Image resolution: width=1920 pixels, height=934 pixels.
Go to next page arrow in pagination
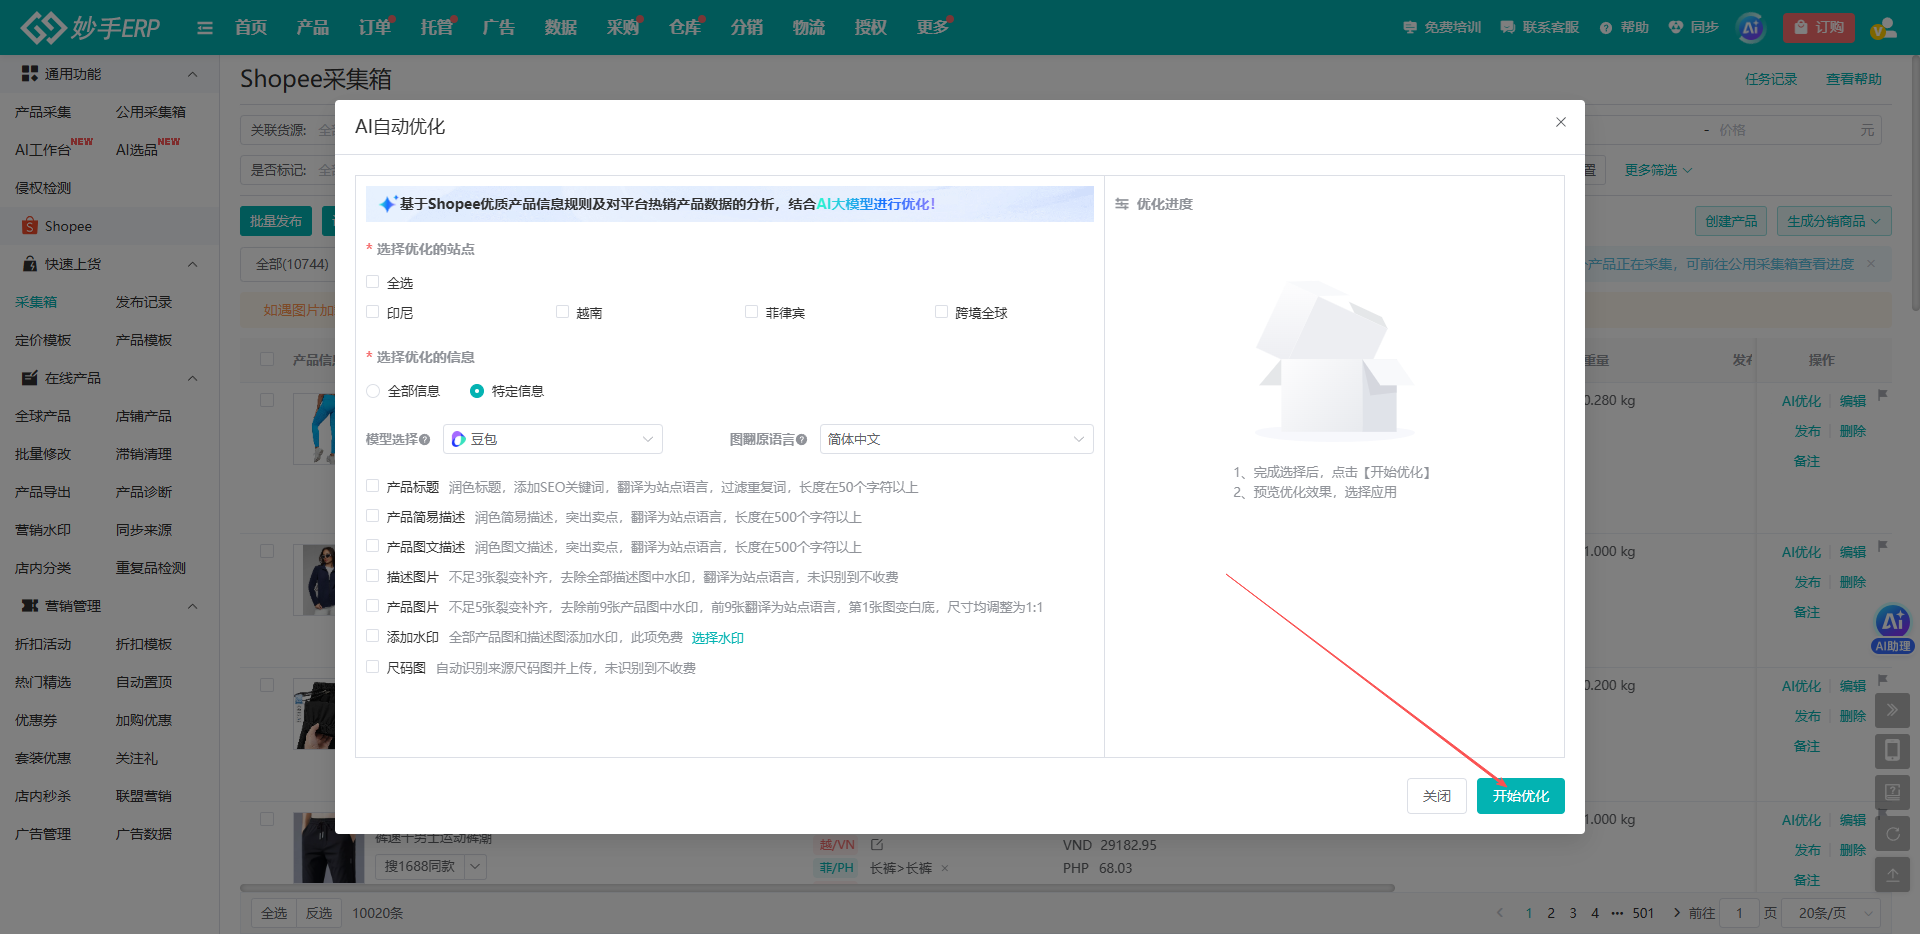coord(1677,913)
